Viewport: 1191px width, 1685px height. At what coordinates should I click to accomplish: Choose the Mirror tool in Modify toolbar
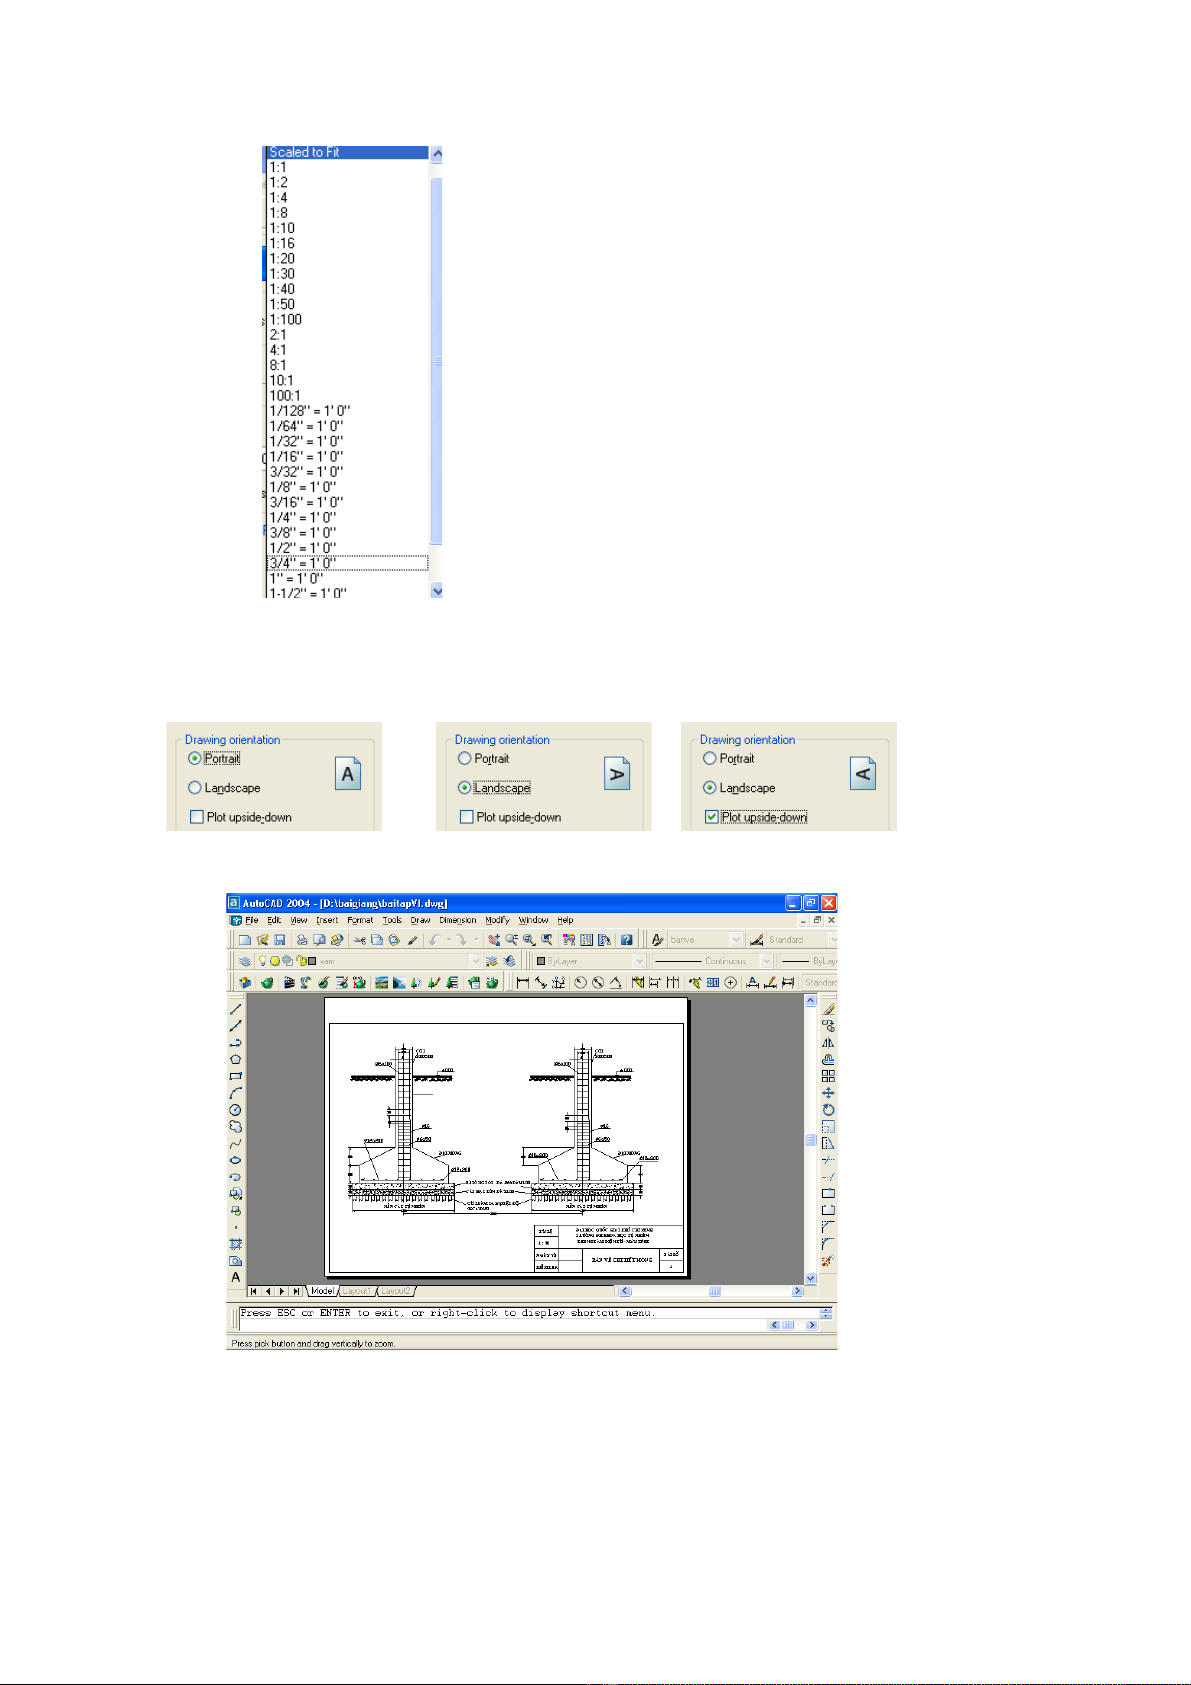coord(828,1043)
